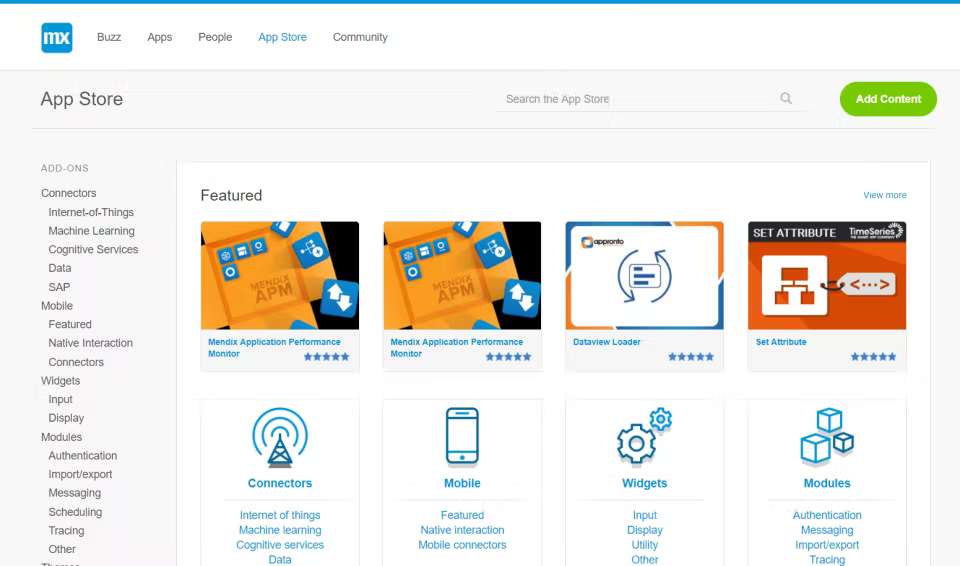Open the Mobile phone icon

(x=462, y=437)
